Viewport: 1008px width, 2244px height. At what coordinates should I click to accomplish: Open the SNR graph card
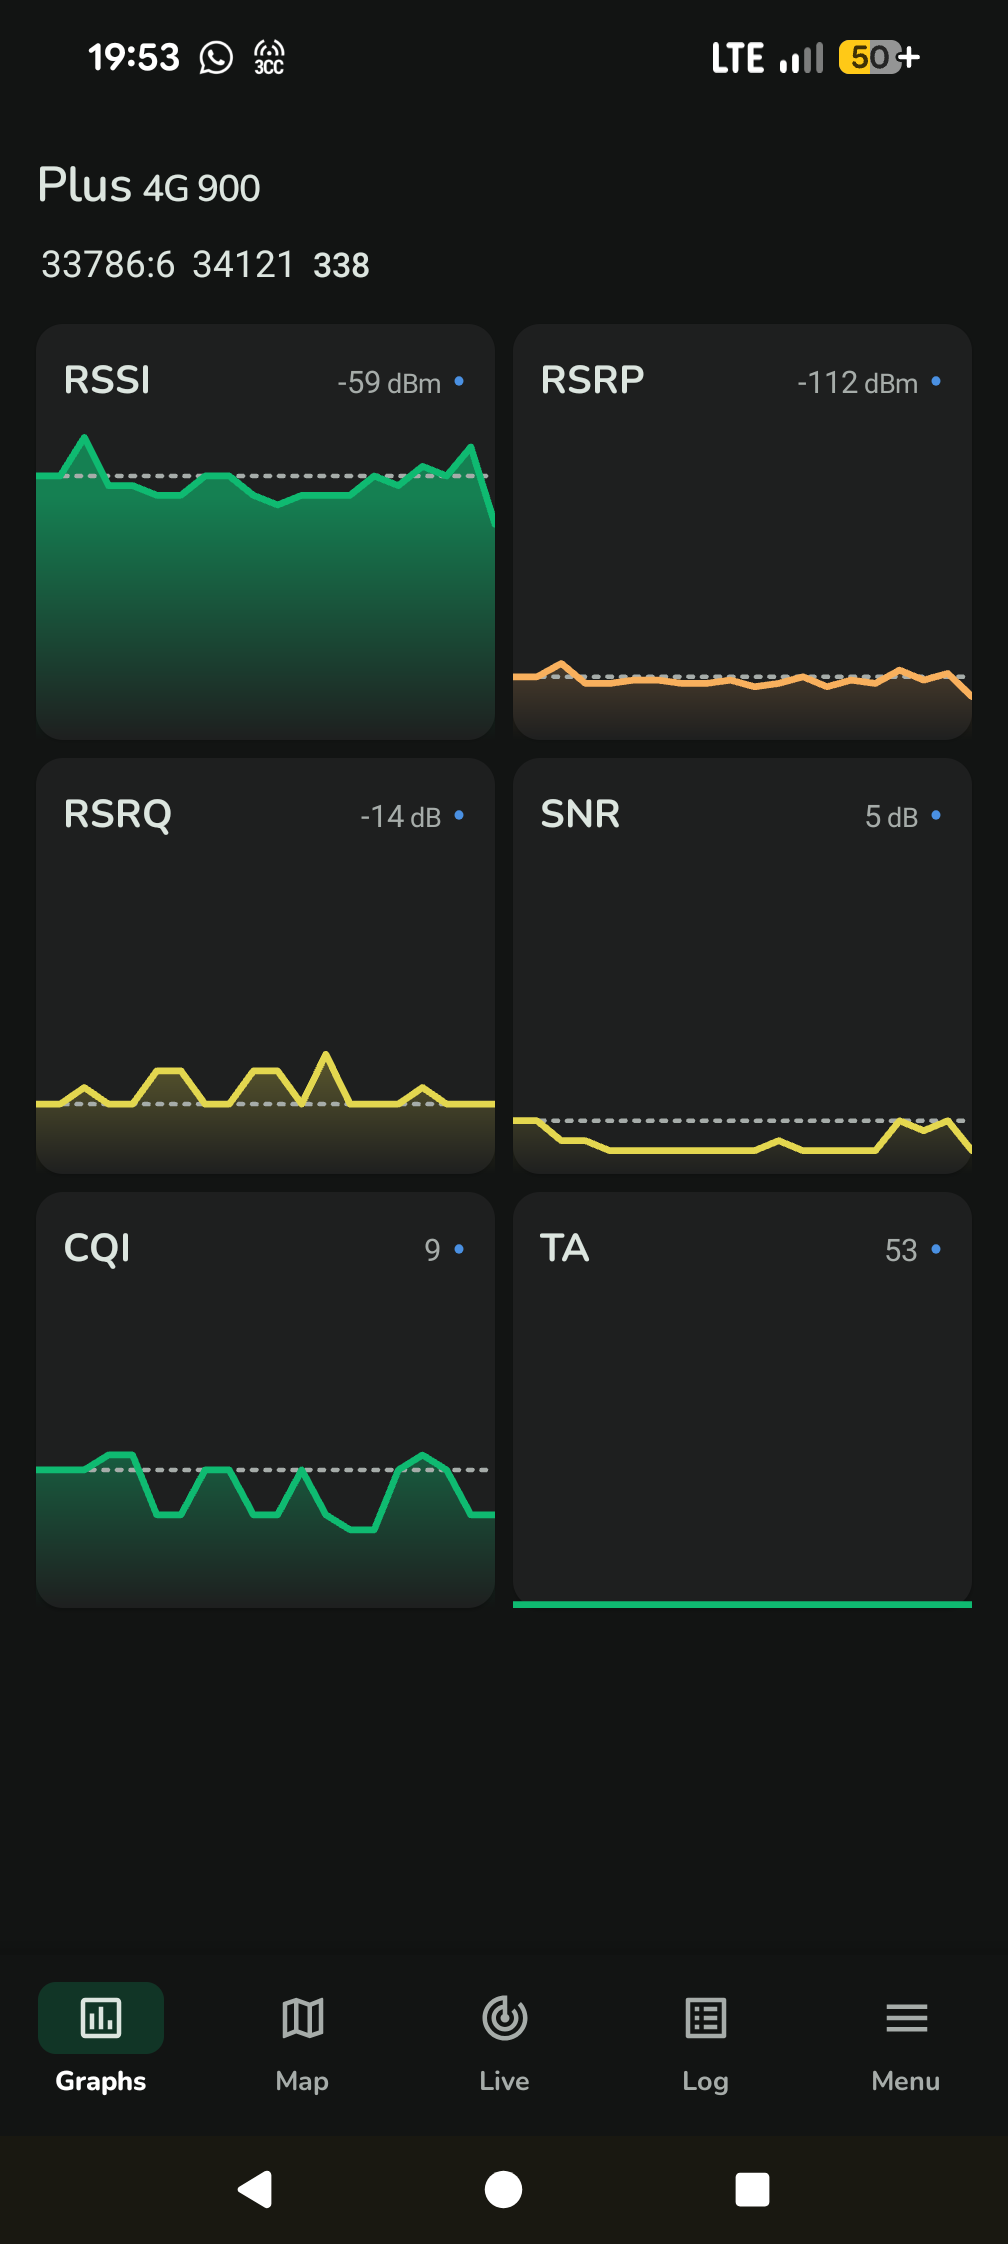pos(742,966)
